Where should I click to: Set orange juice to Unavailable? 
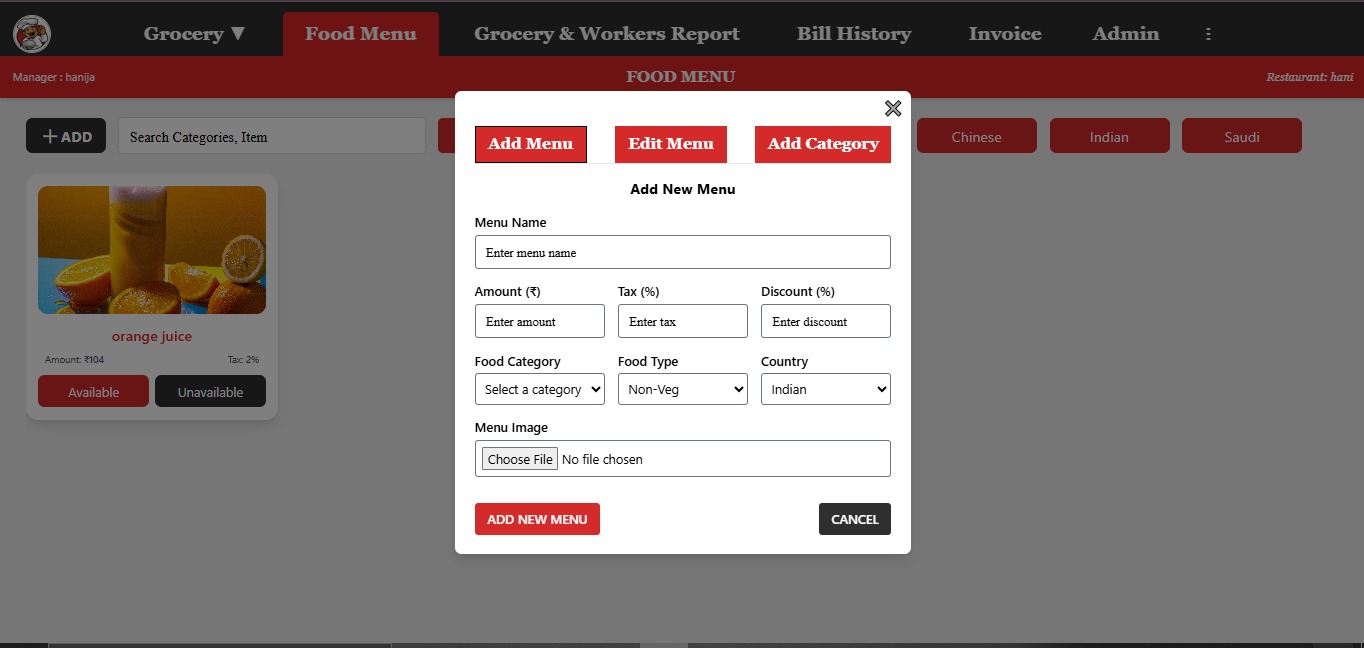[210, 391]
